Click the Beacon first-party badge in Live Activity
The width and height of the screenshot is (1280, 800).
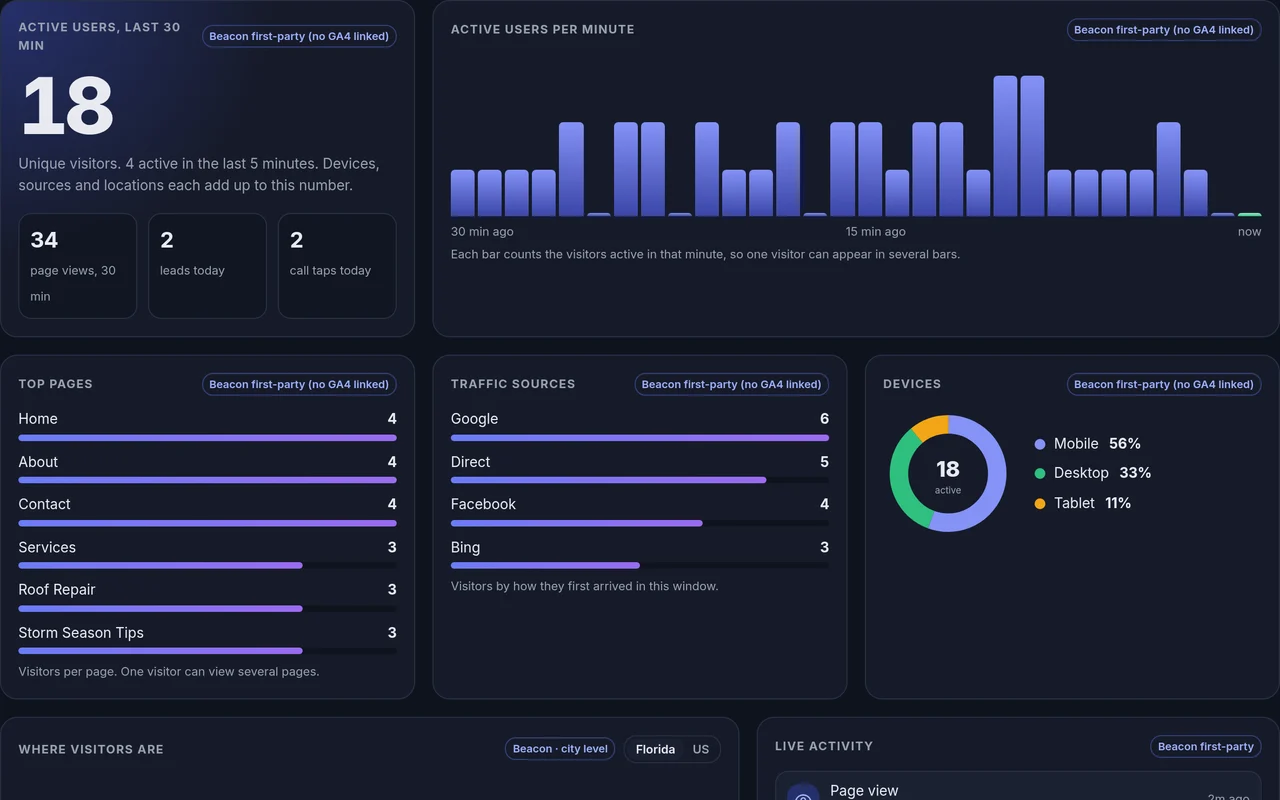point(1206,746)
